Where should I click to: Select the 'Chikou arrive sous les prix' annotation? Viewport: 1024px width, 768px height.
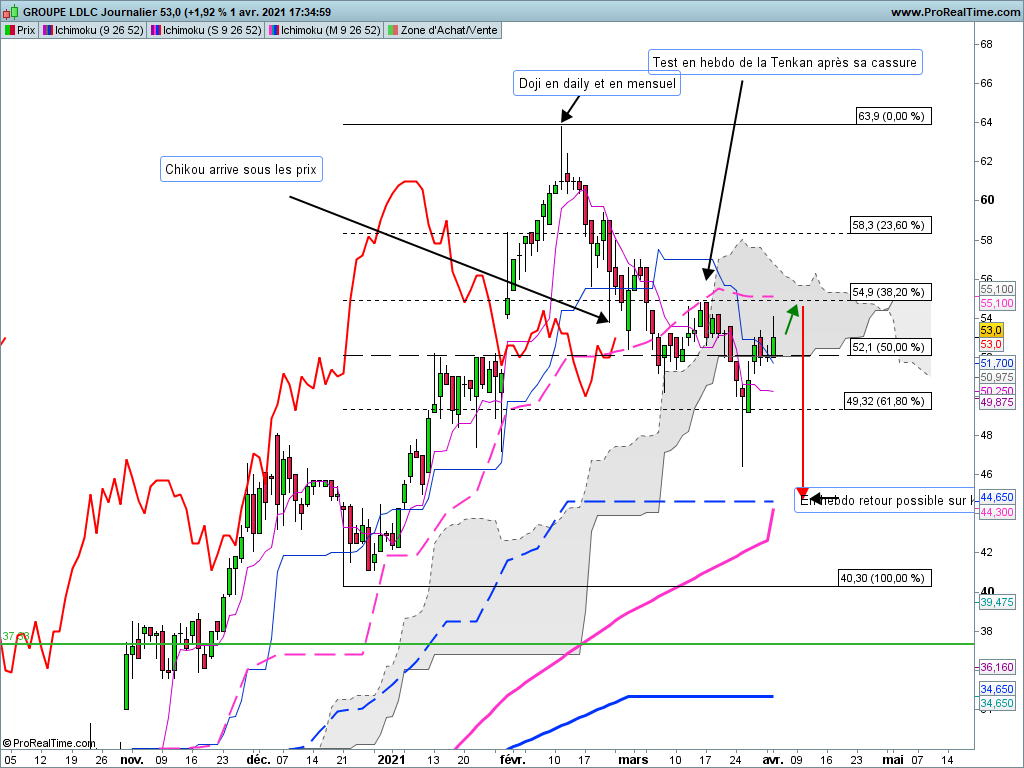[x=241, y=169]
